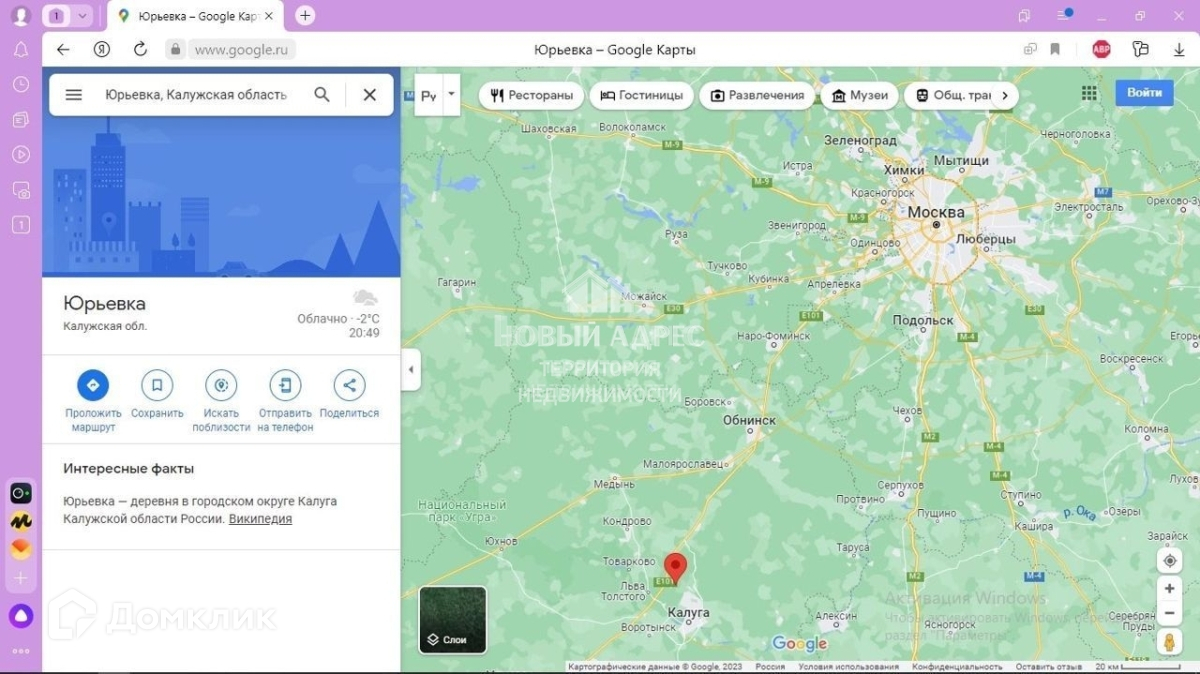1200x674 pixels.
Task: Zoom out the map with minus
Action: tap(1169, 613)
